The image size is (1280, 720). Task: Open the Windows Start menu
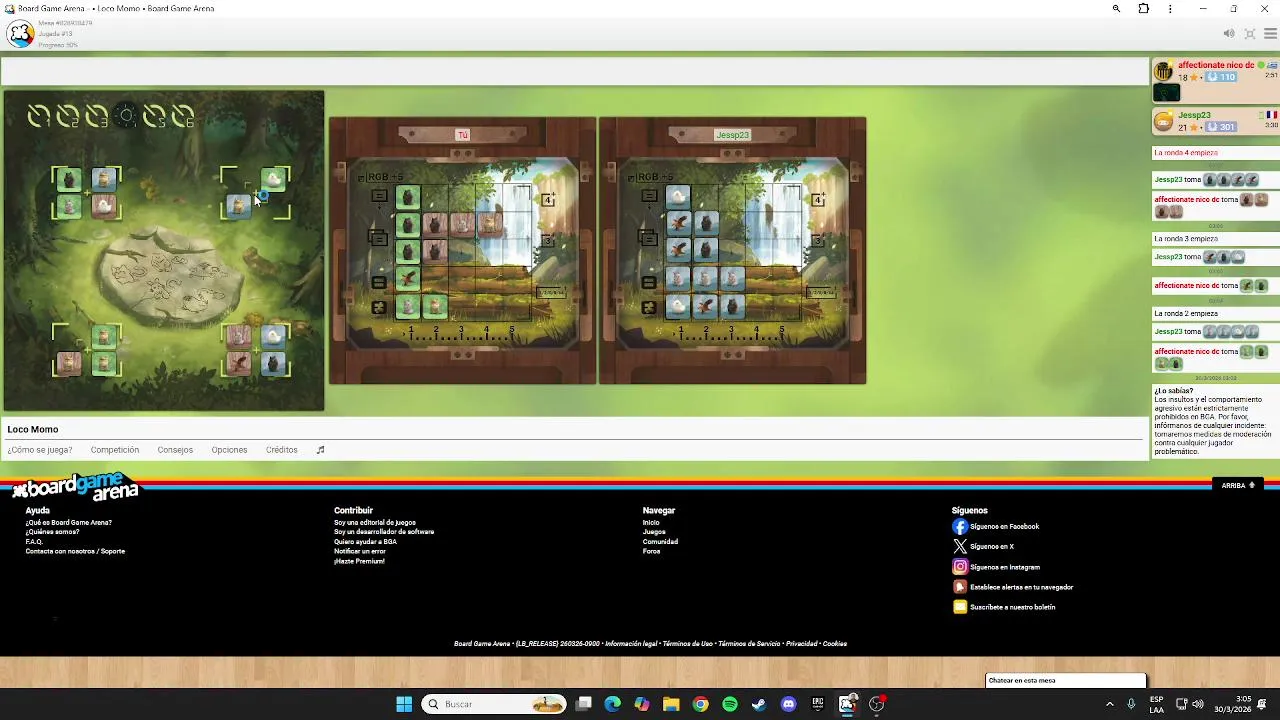click(x=404, y=704)
